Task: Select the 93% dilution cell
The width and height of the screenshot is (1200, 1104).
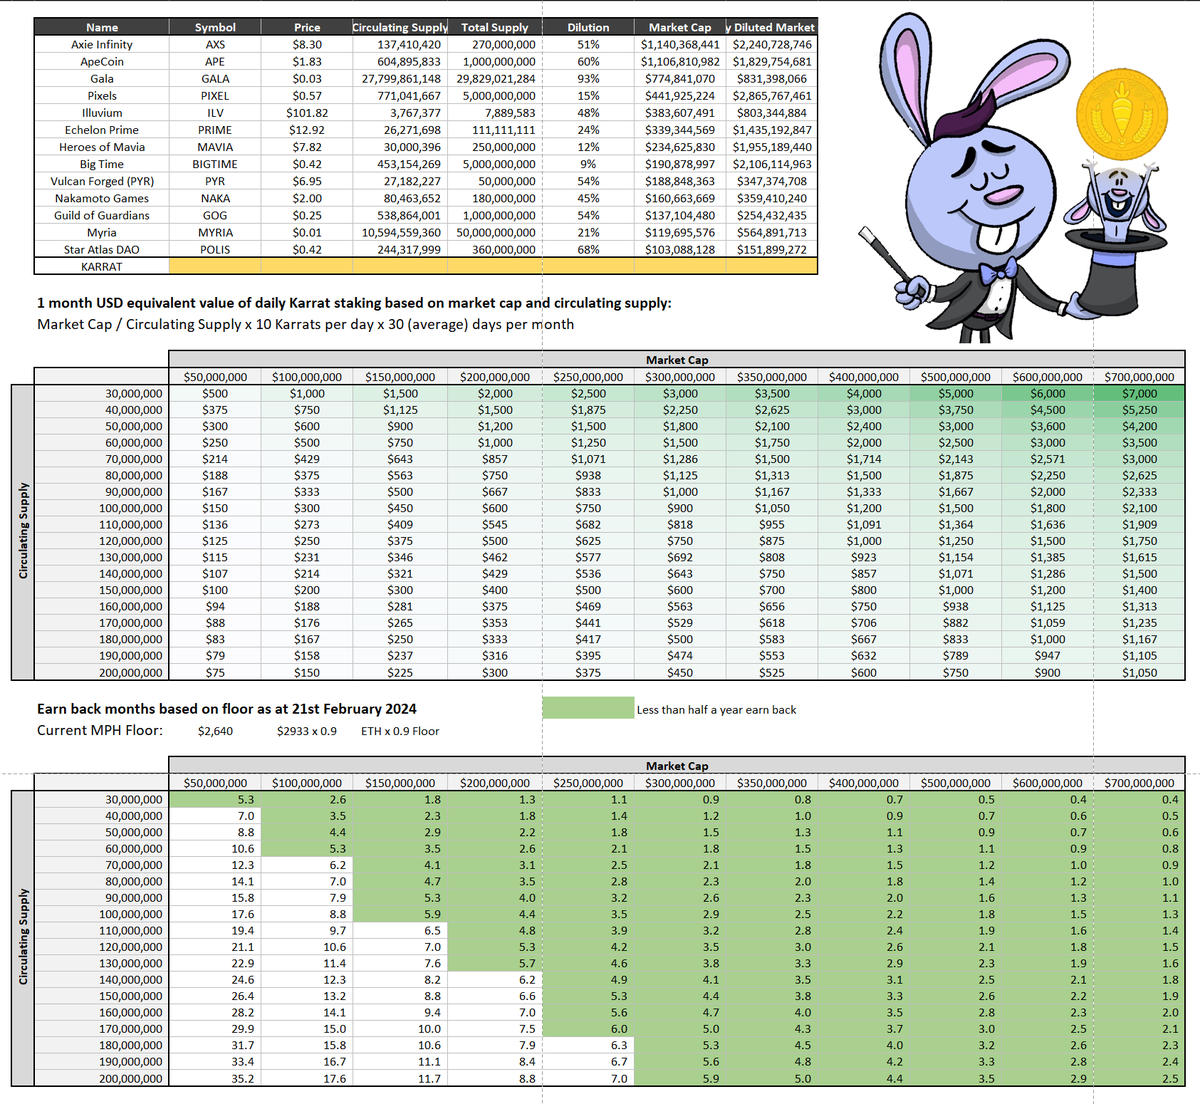Action: [588, 78]
